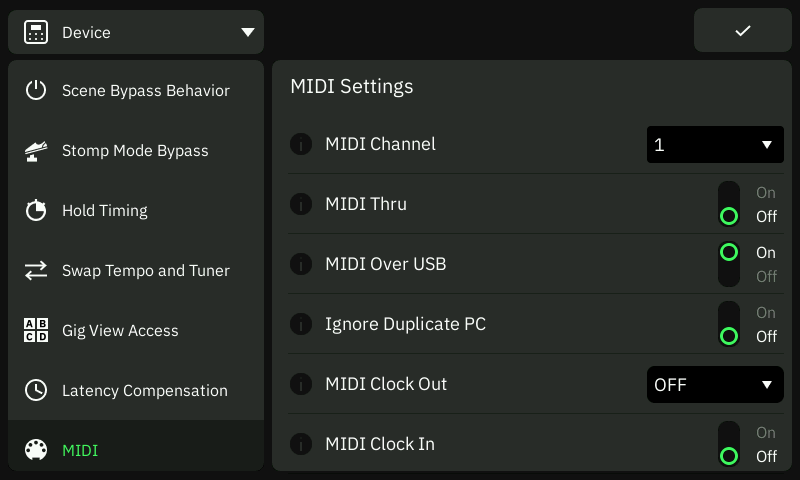Click the Off label for MIDI Over USB

point(766,276)
